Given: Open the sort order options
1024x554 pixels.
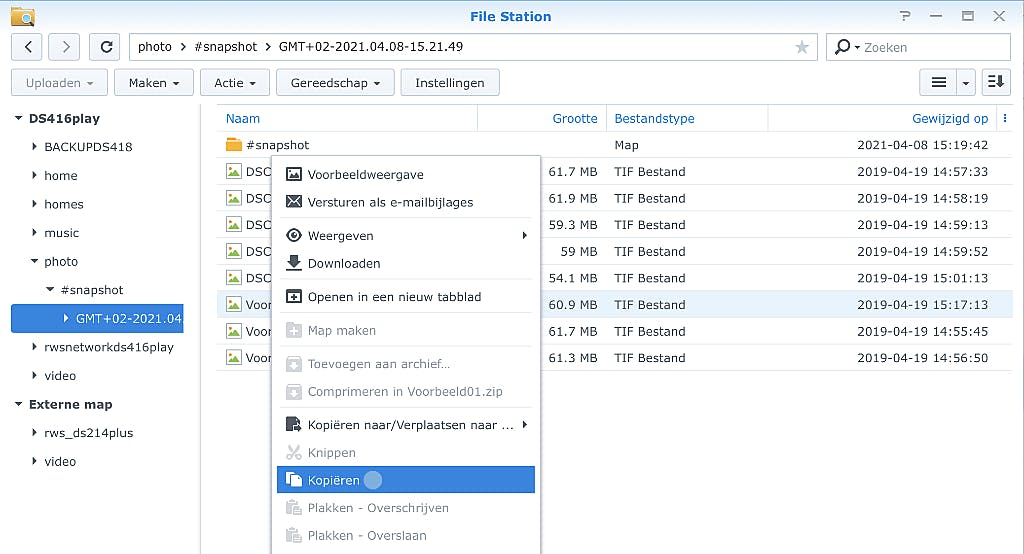Looking at the screenshot, I should 996,83.
